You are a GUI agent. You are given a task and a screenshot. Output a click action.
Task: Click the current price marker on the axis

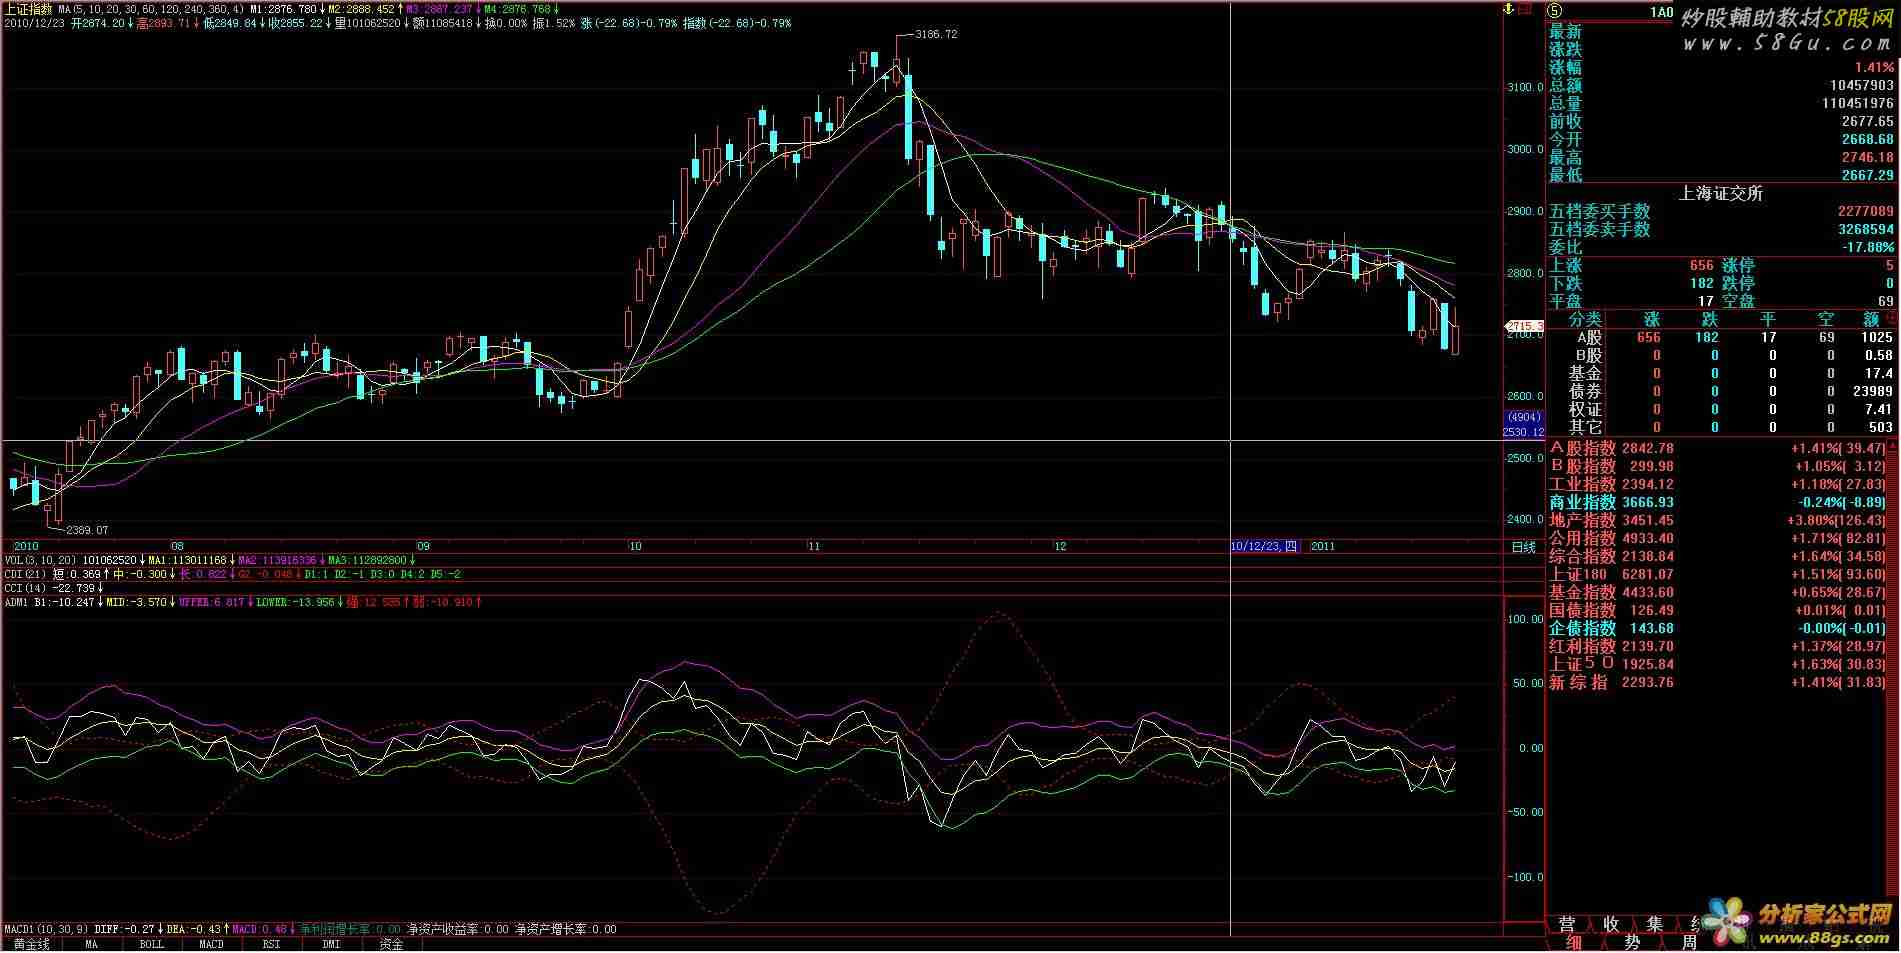pyautogui.click(x=1525, y=326)
